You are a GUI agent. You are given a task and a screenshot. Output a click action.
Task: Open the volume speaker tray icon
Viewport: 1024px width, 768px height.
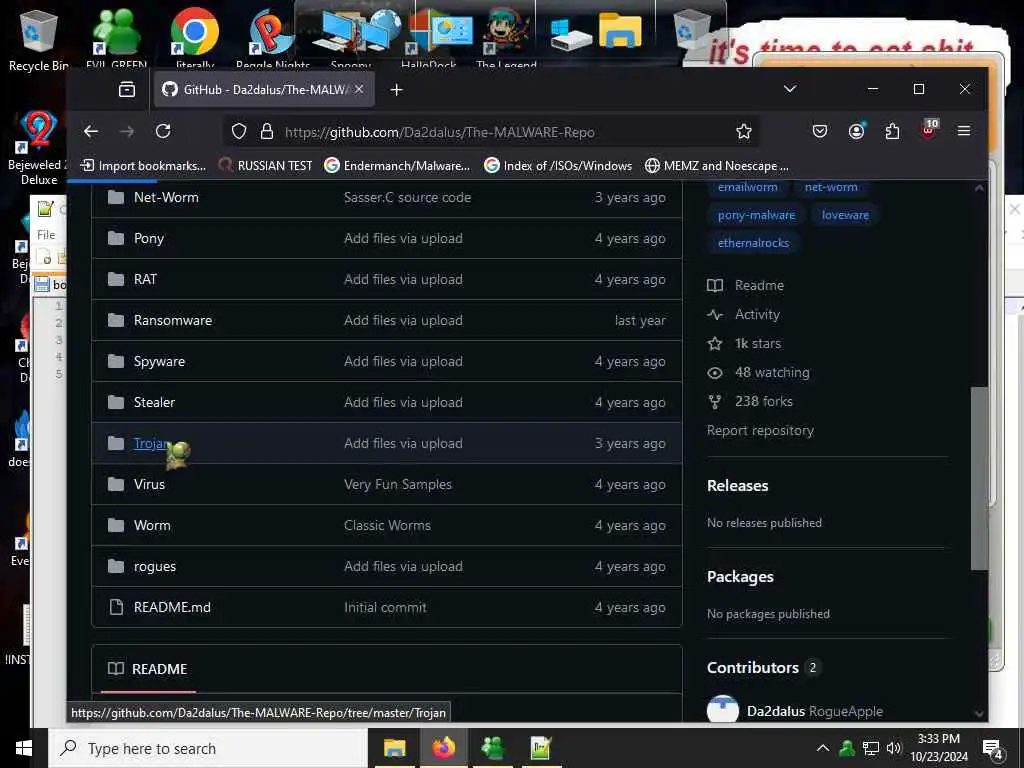[x=894, y=748]
